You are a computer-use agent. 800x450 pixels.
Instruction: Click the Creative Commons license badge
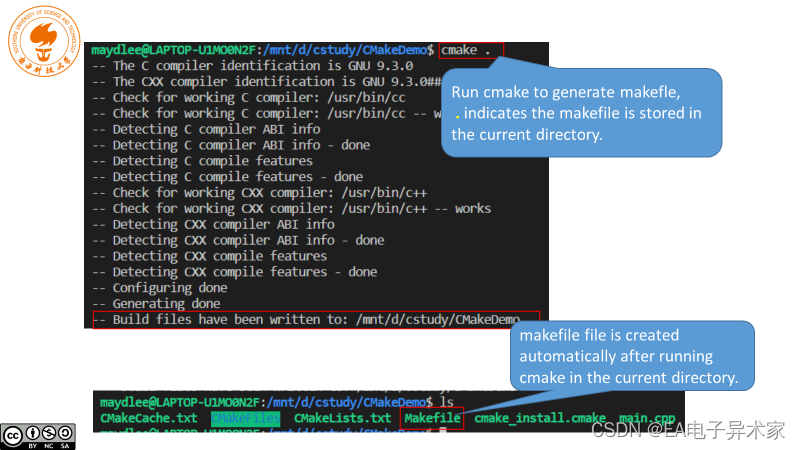point(38,437)
